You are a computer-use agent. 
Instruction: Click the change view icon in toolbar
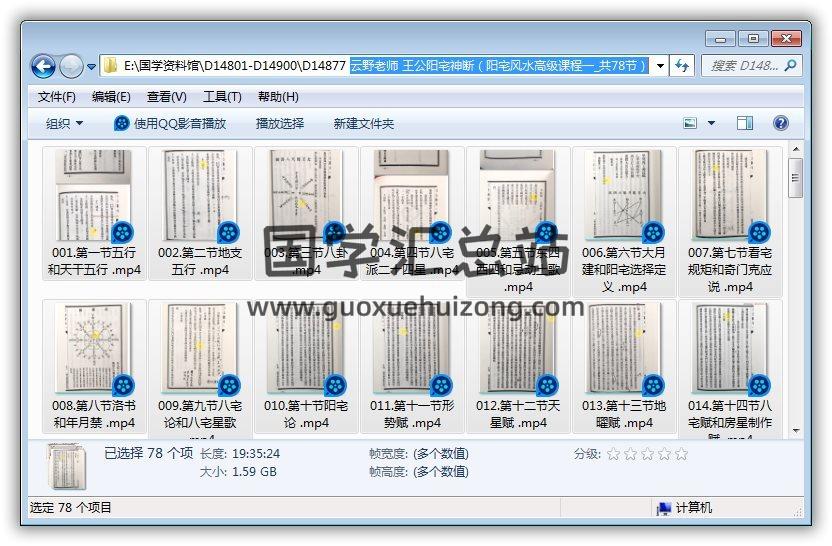691,123
